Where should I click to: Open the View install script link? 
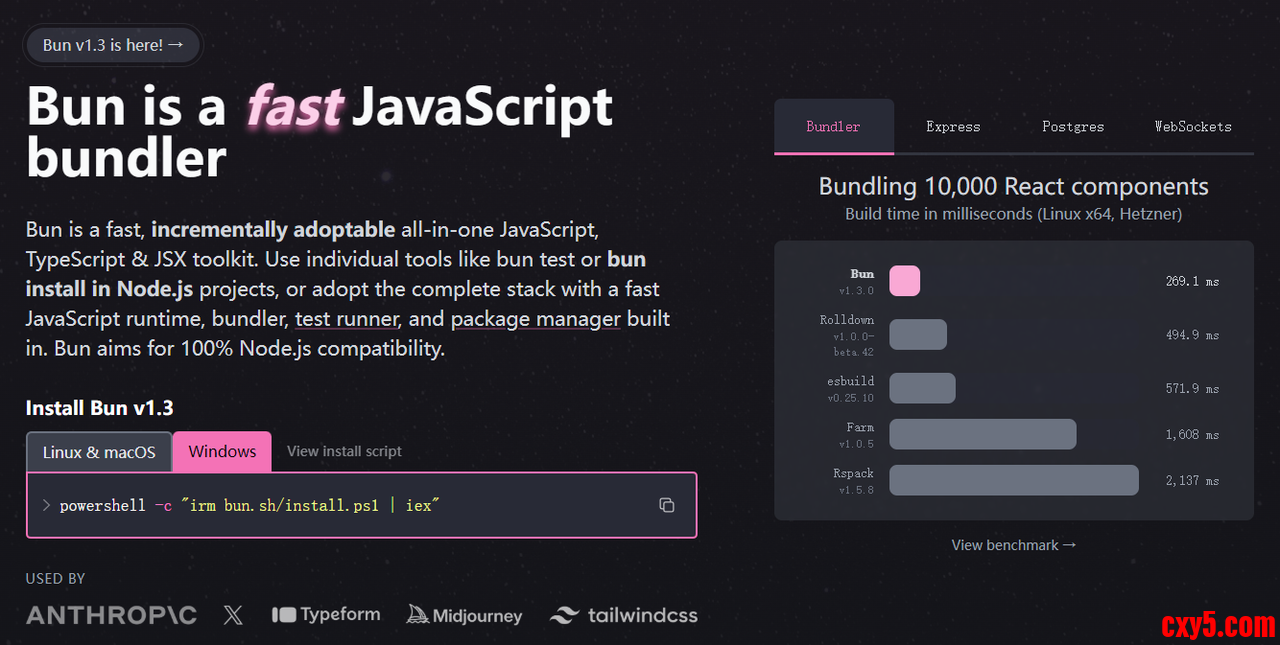[344, 452]
